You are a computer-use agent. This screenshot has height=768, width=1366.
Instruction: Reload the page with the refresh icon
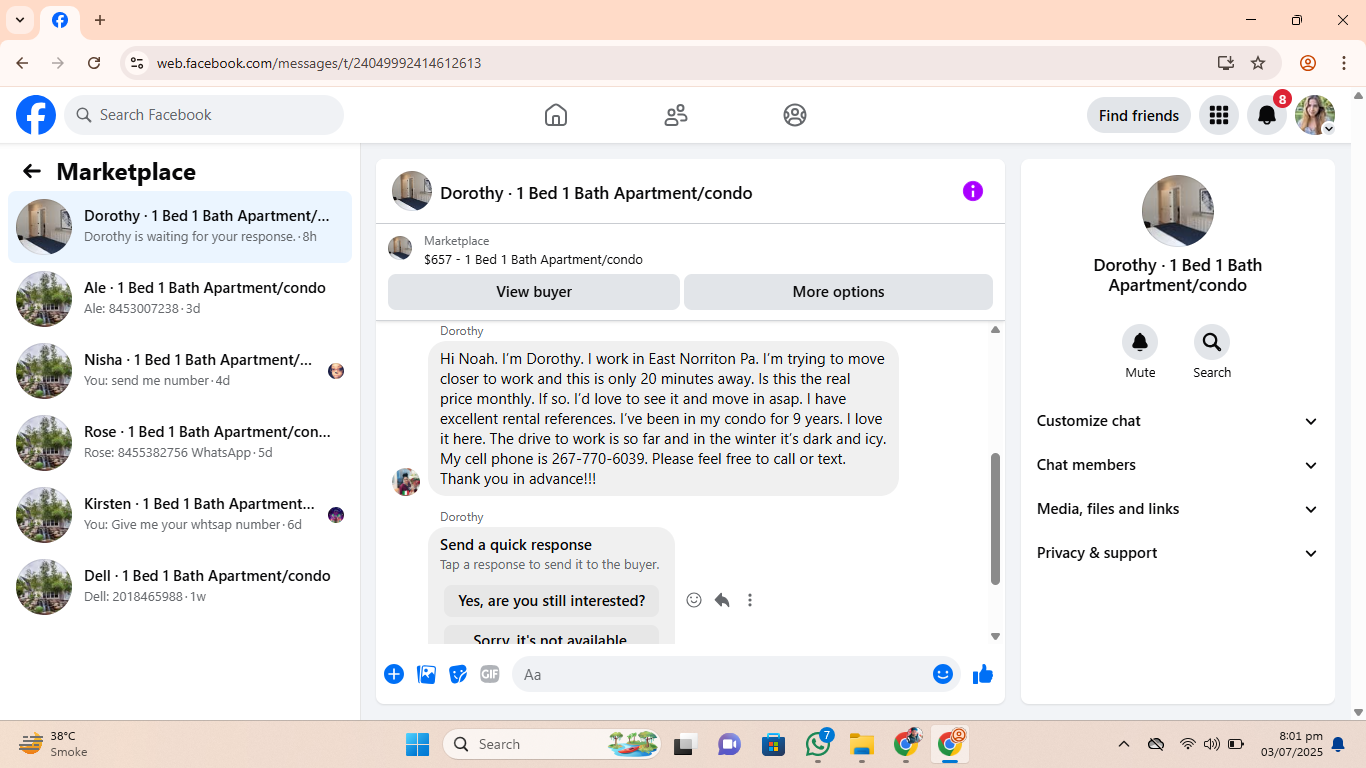tap(94, 63)
